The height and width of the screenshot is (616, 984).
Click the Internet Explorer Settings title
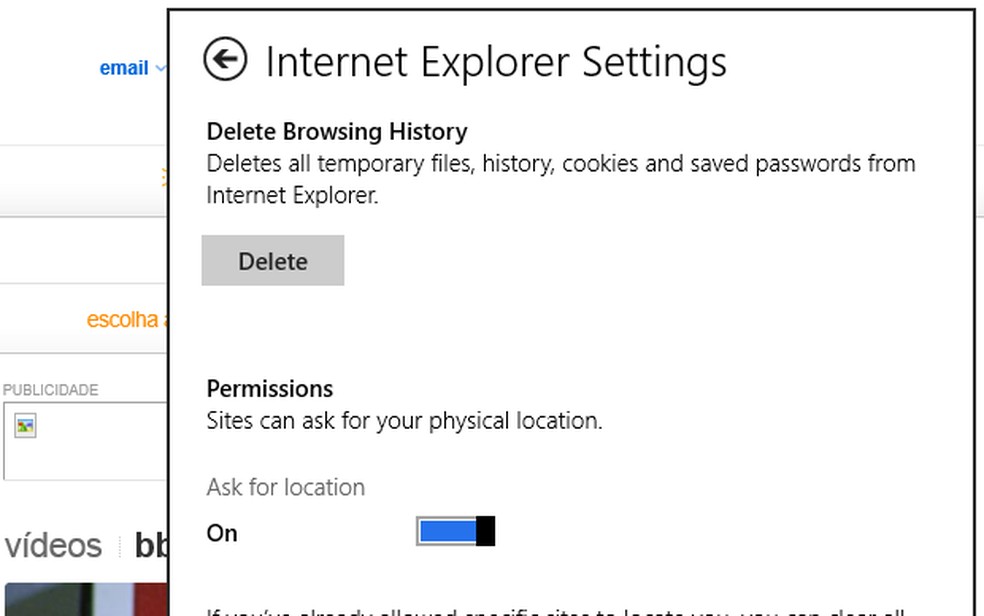point(495,61)
